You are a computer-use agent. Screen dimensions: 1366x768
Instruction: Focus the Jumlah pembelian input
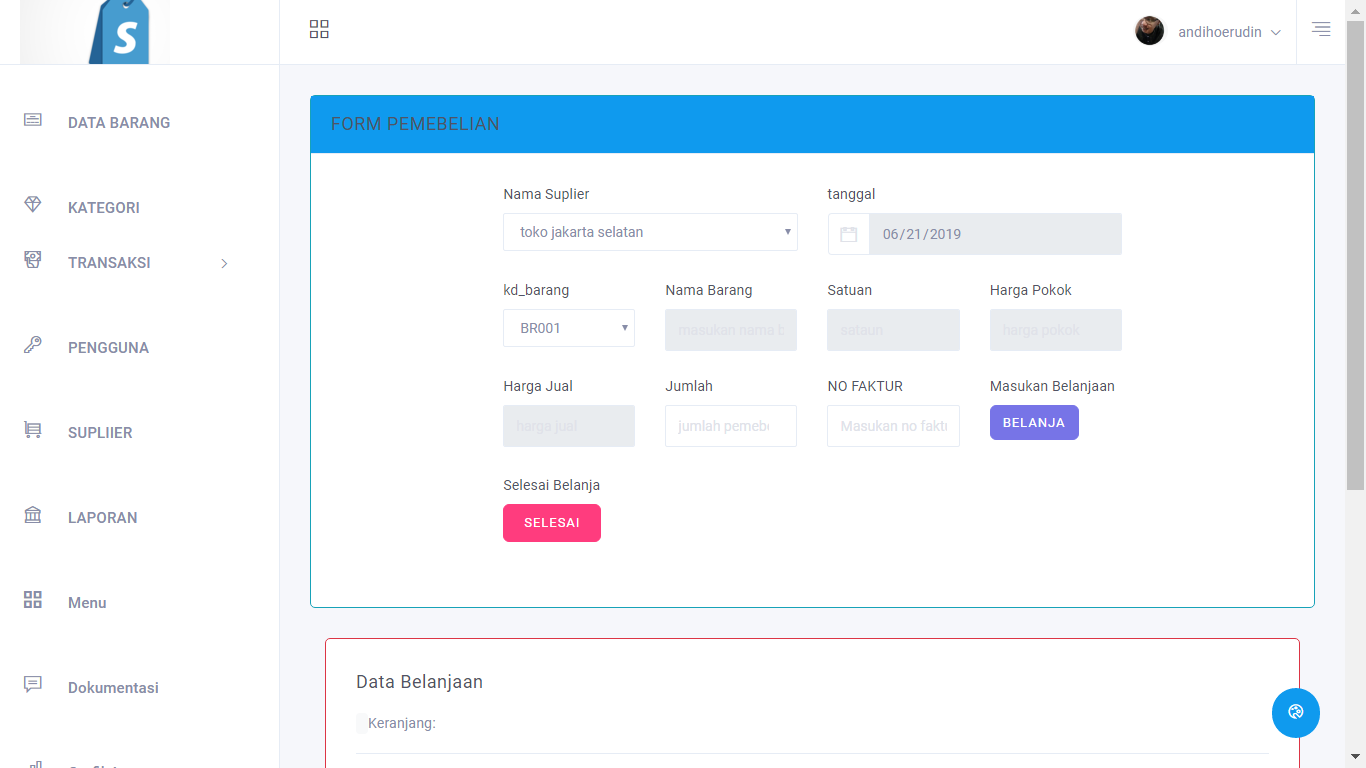tap(731, 426)
